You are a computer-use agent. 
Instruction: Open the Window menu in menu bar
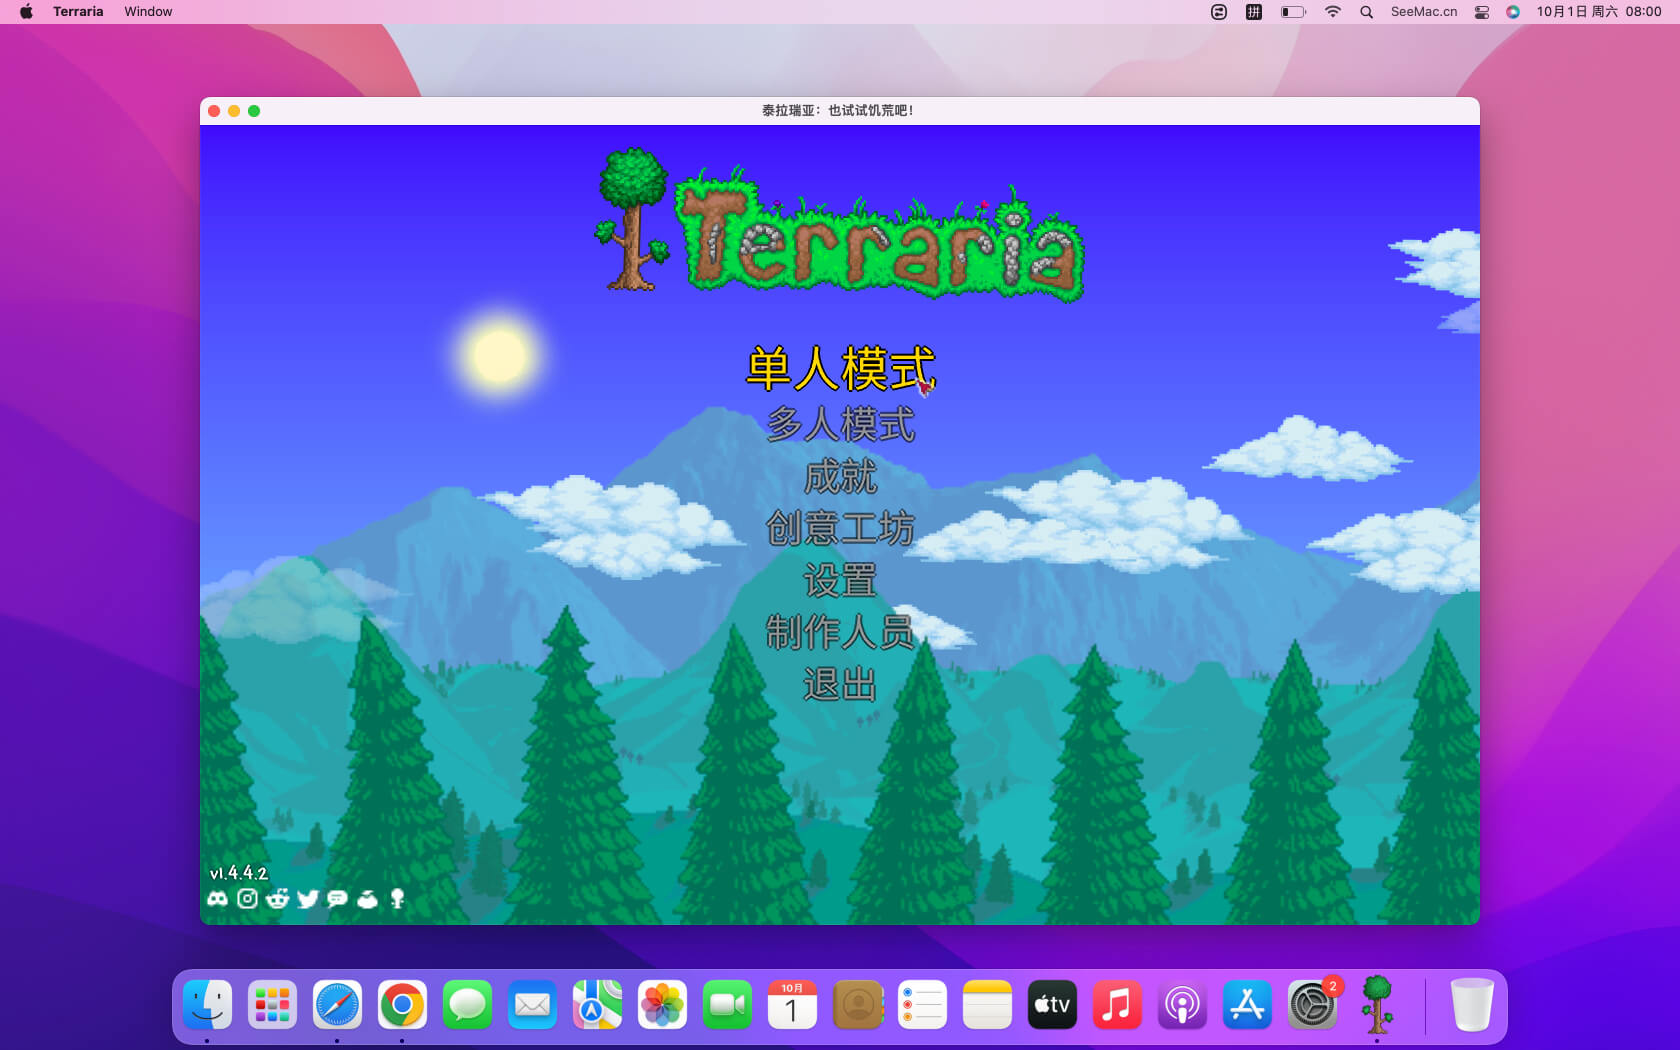(148, 12)
